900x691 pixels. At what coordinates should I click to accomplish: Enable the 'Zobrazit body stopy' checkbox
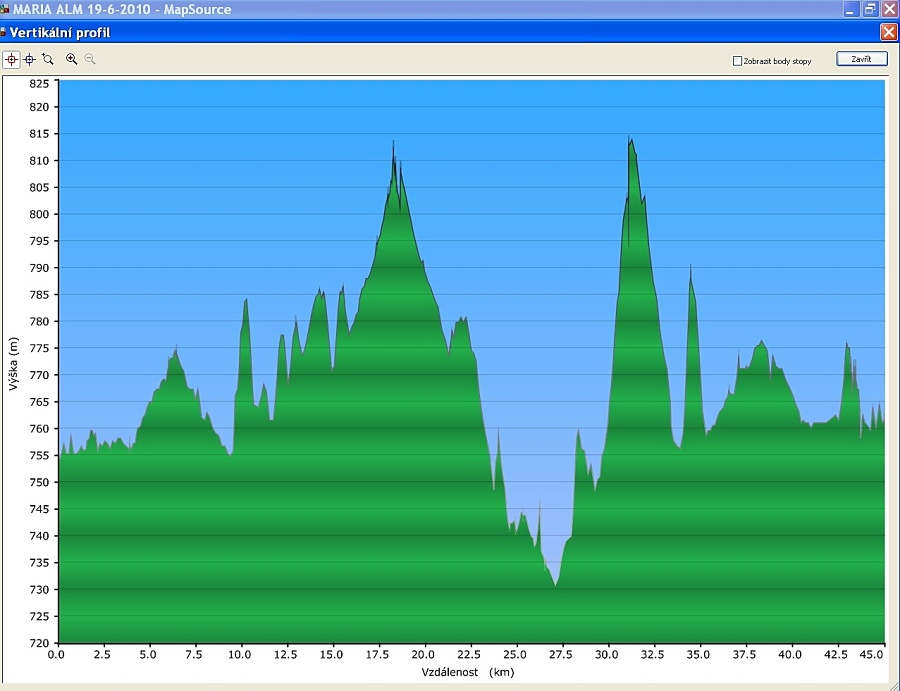coord(737,61)
